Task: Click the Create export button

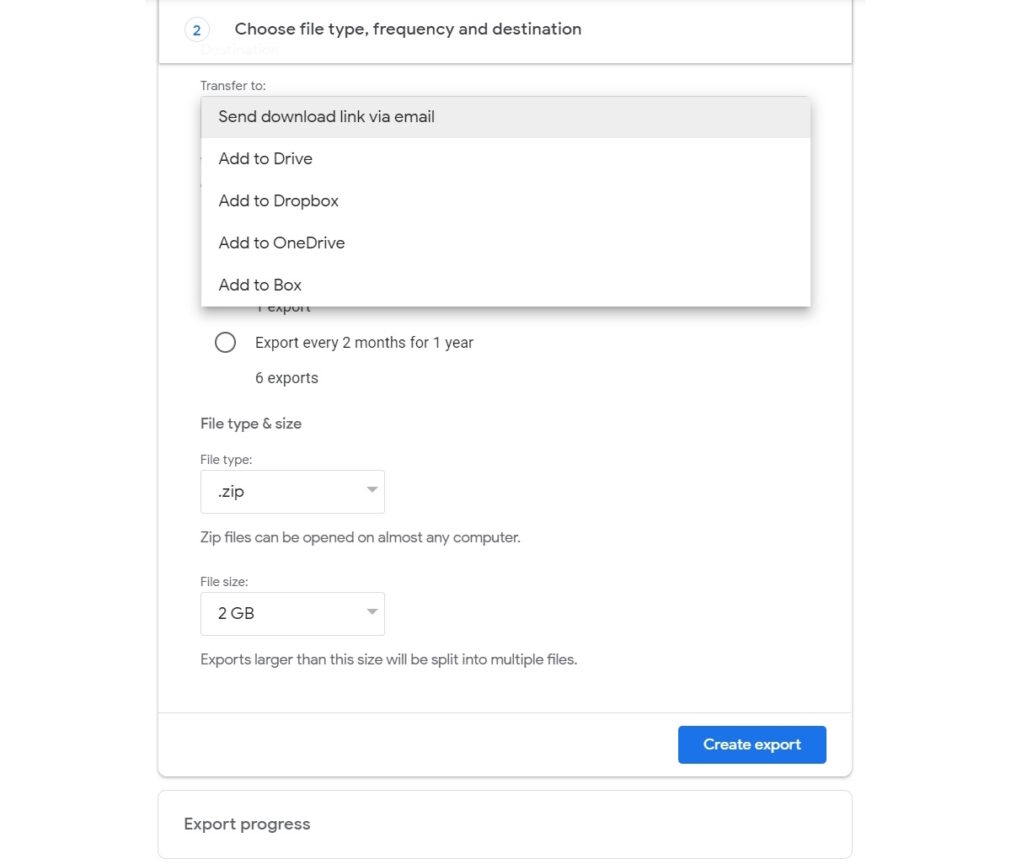Action: (x=751, y=744)
